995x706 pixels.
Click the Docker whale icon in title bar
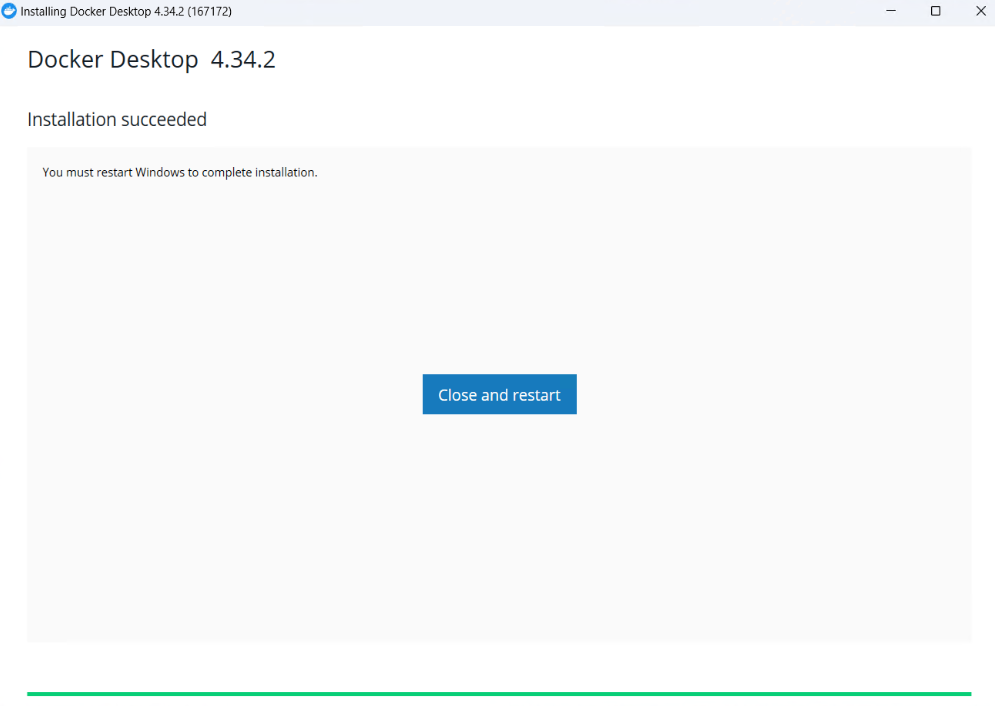click(x=9, y=11)
